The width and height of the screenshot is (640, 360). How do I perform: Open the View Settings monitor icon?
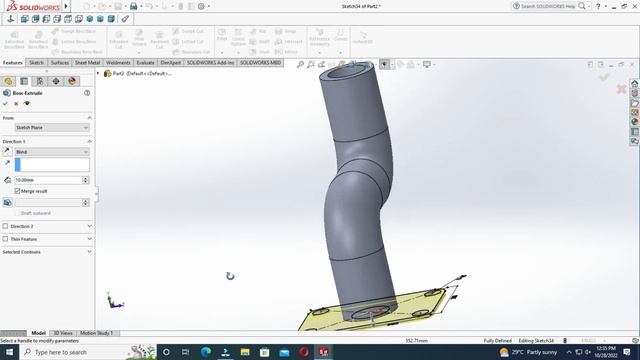click(x=428, y=64)
